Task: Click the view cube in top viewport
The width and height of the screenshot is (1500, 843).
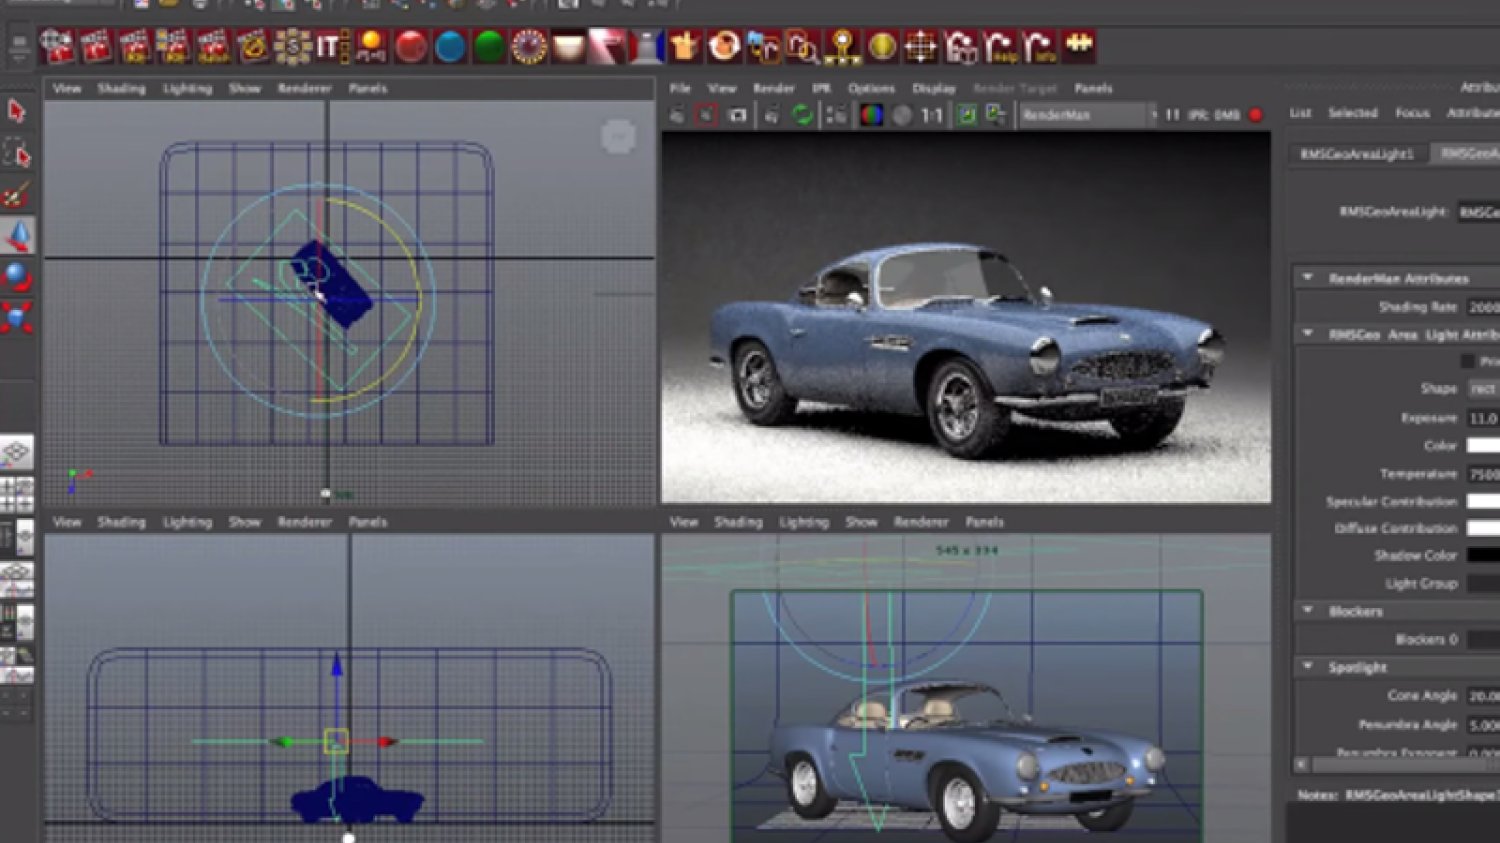Action: pyautogui.click(x=618, y=137)
